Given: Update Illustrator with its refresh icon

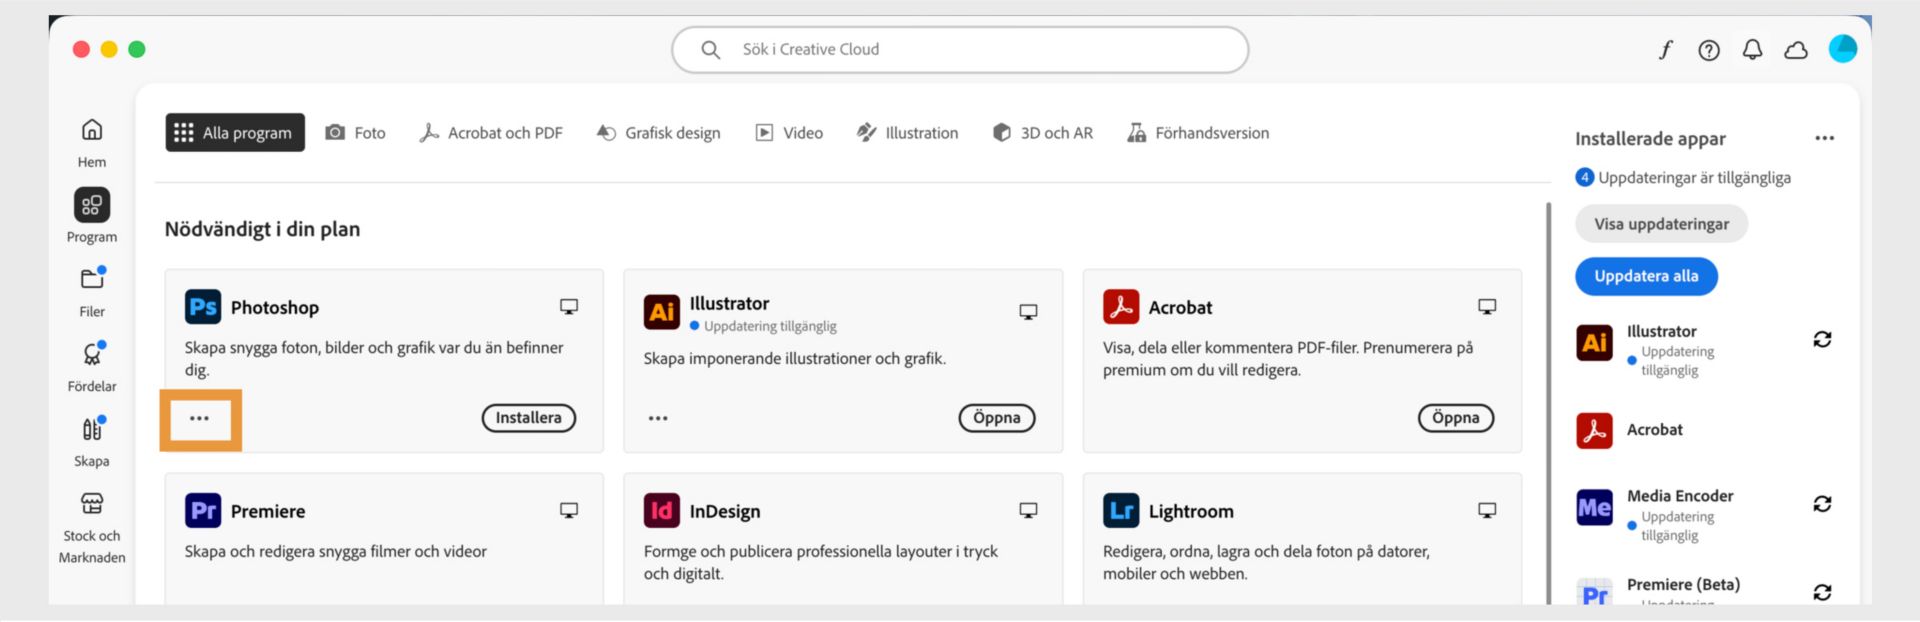Looking at the screenshot, I should tap(1822, 340).
